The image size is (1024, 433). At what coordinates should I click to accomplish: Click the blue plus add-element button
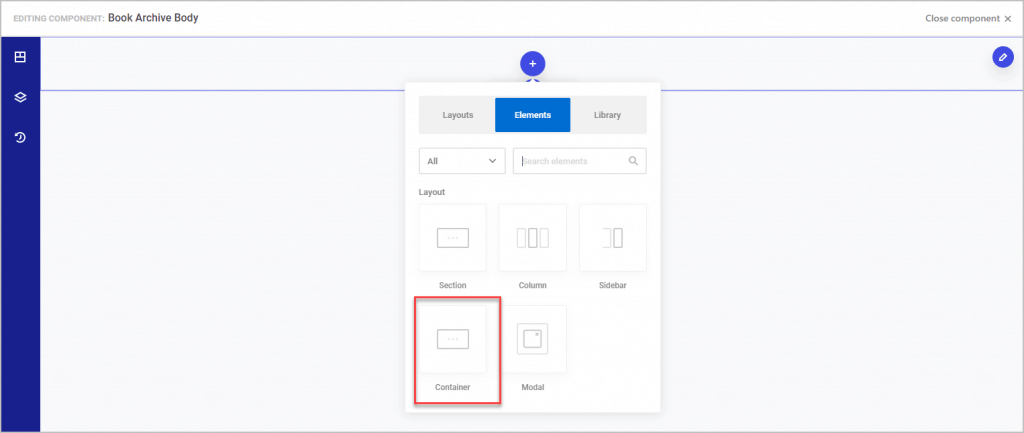[x=532, y=63]
